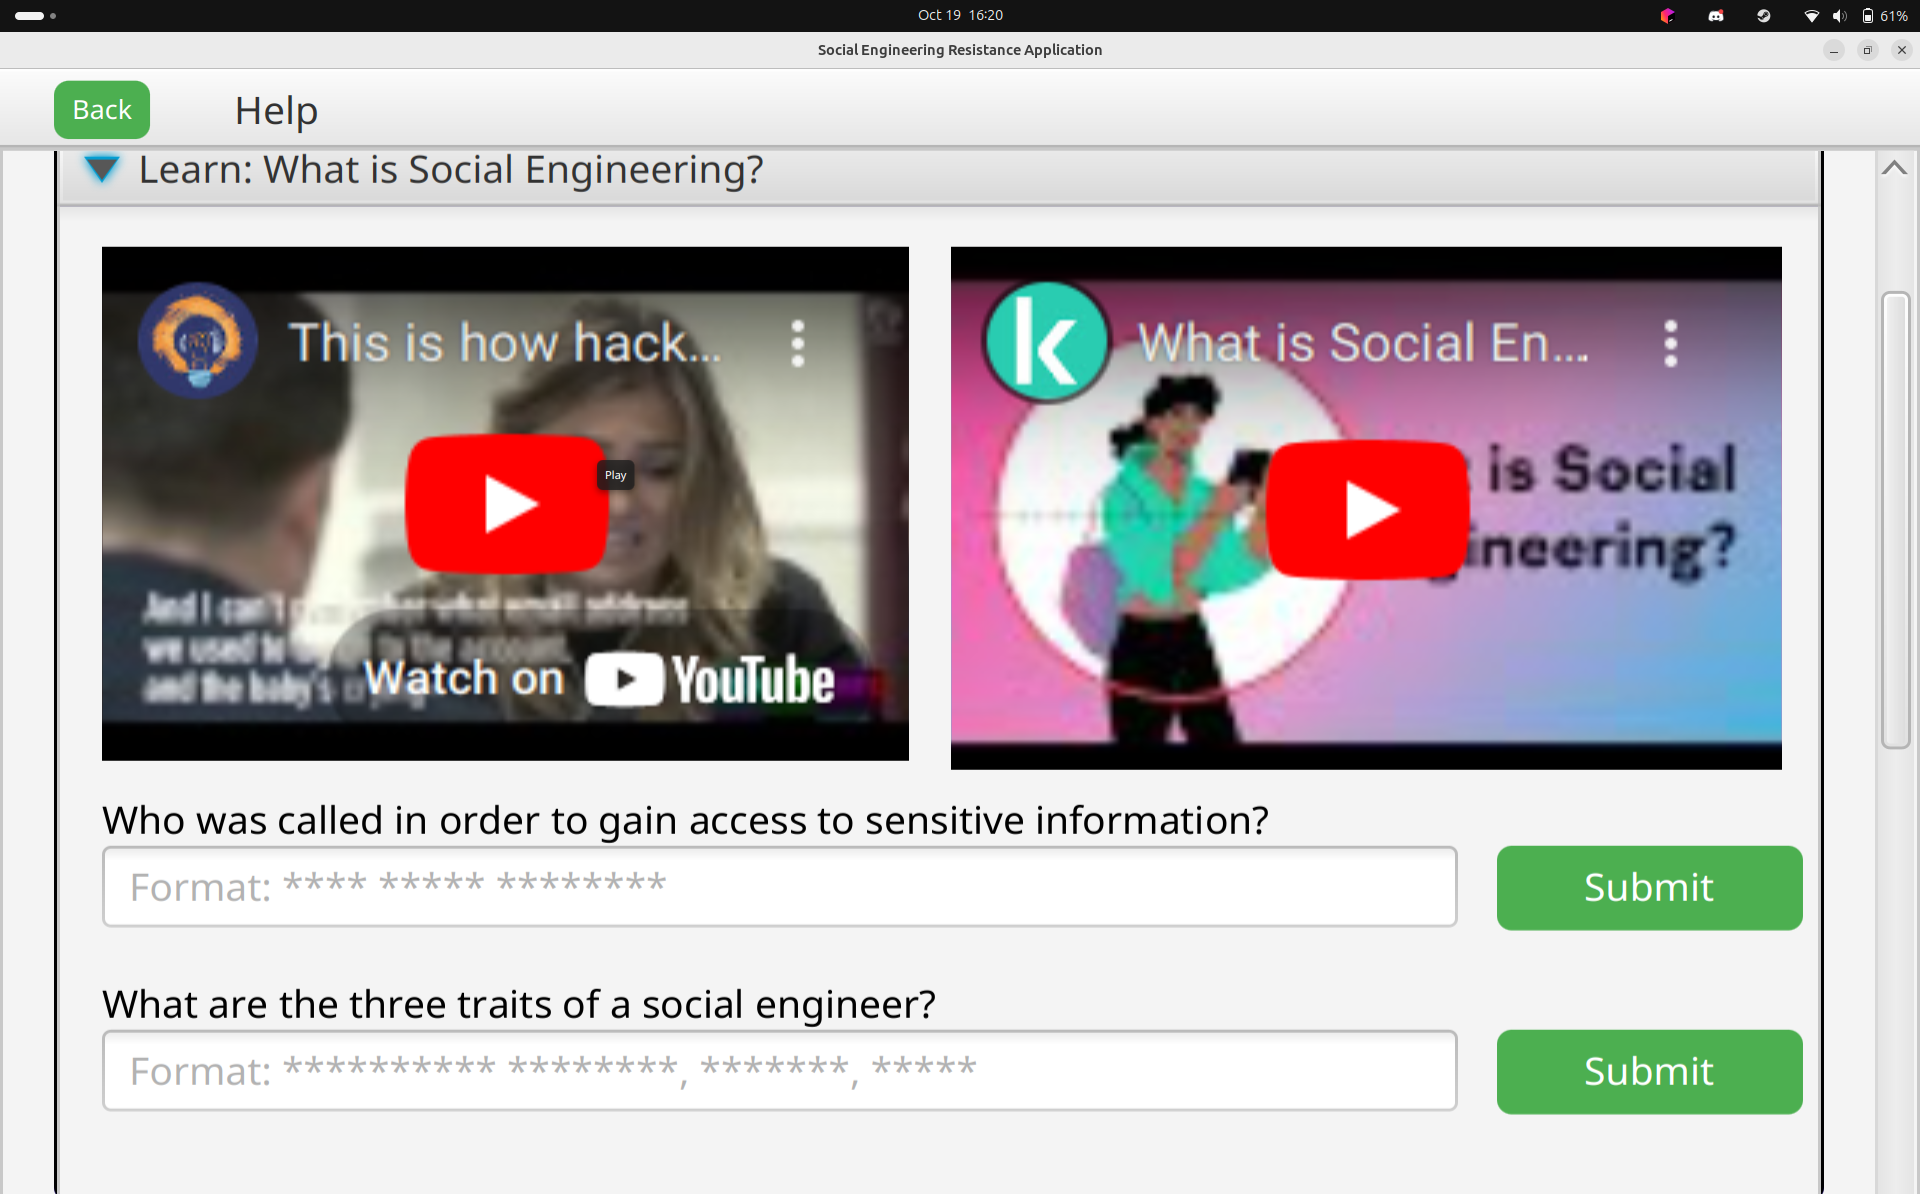Click the scrollbar up arrow
This screenshot has height=1194, width=1920.
tap(1894, 168)
